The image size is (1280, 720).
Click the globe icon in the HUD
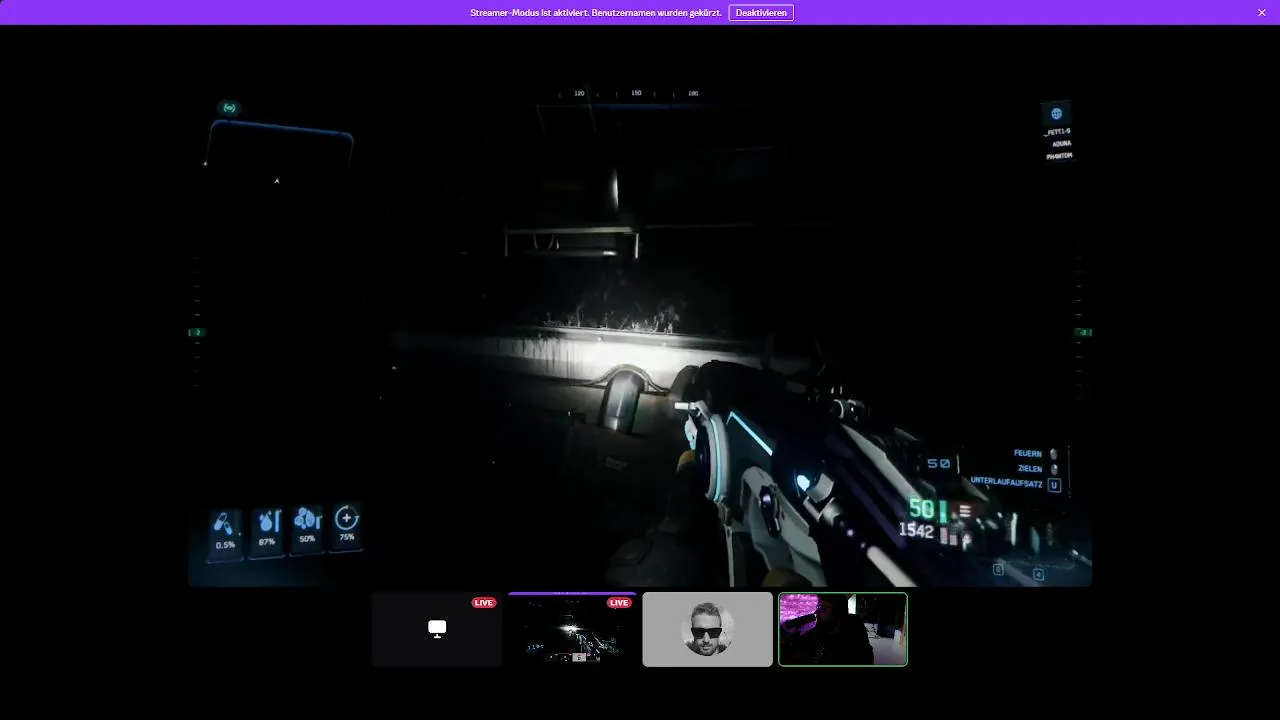pyautogui.click(x=1056, y=114)
